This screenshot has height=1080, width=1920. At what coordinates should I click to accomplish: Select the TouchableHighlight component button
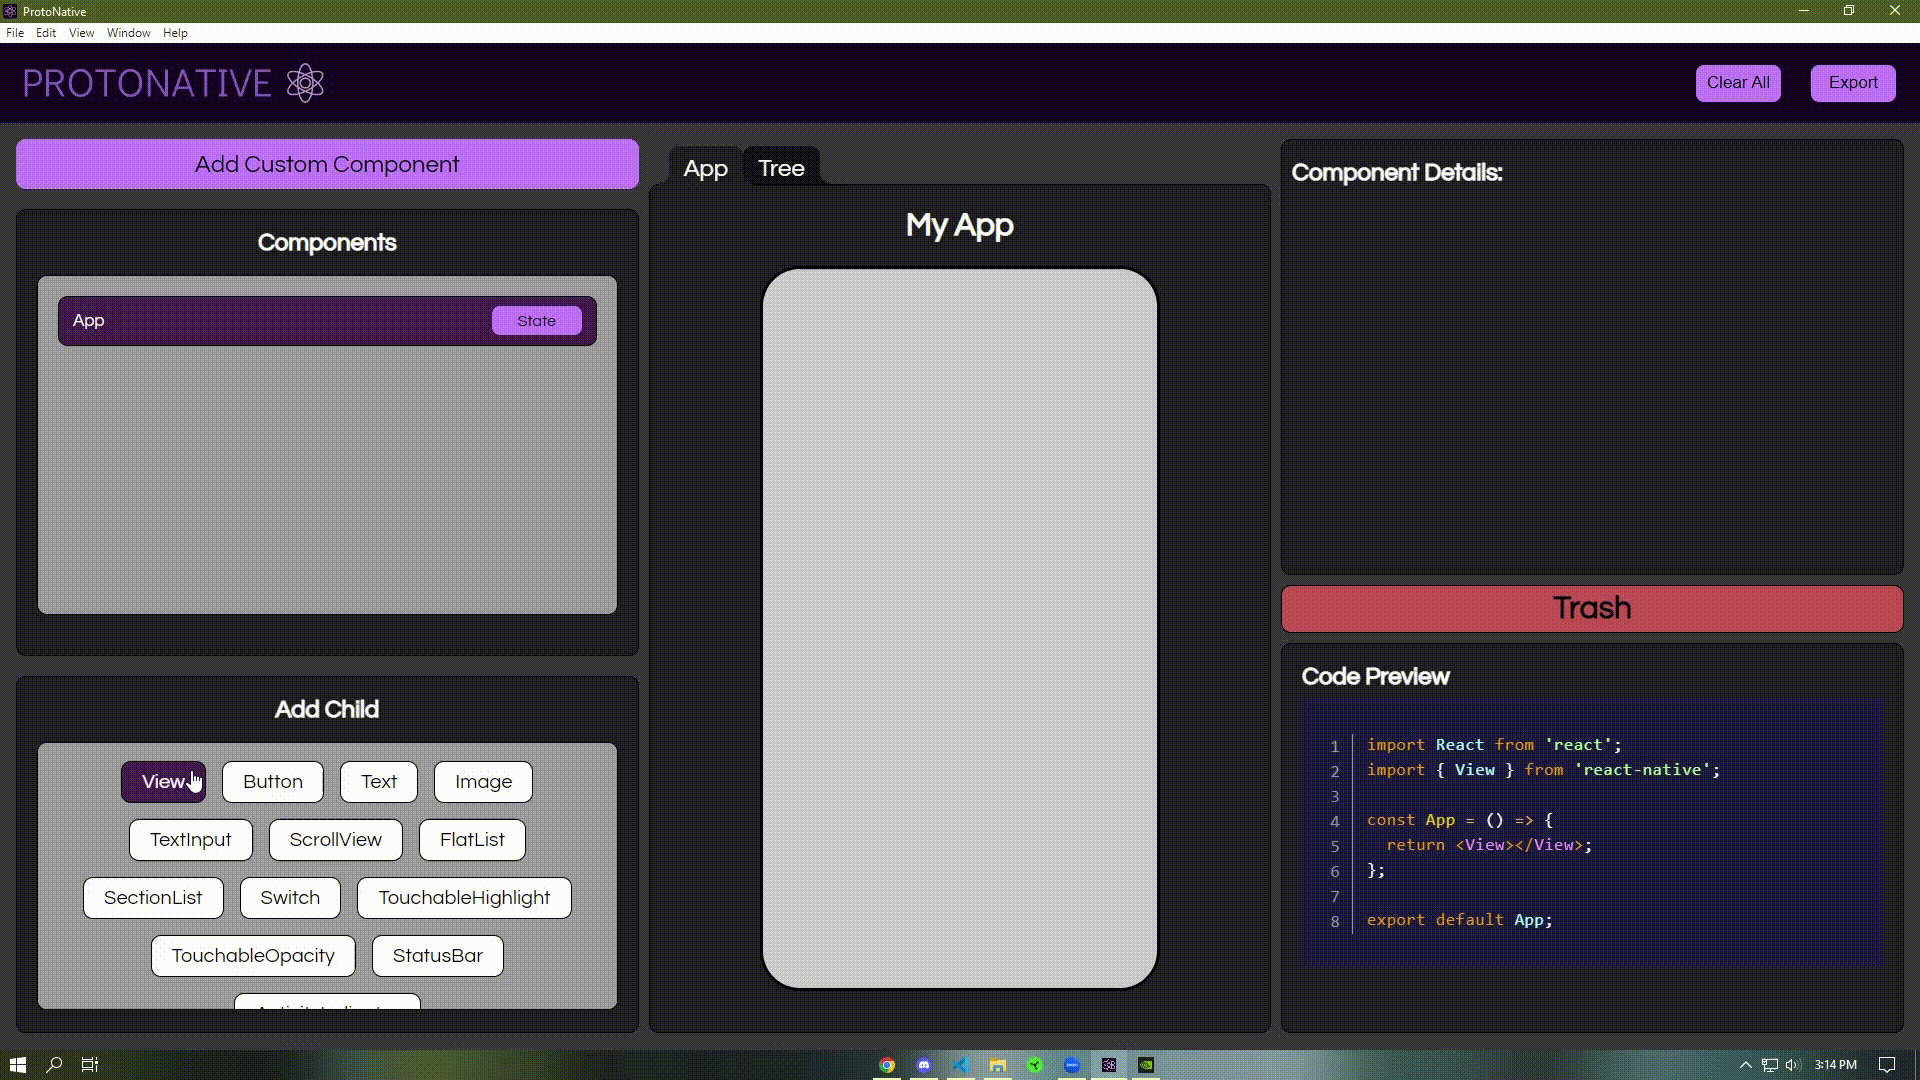click(x=464, y=897)
